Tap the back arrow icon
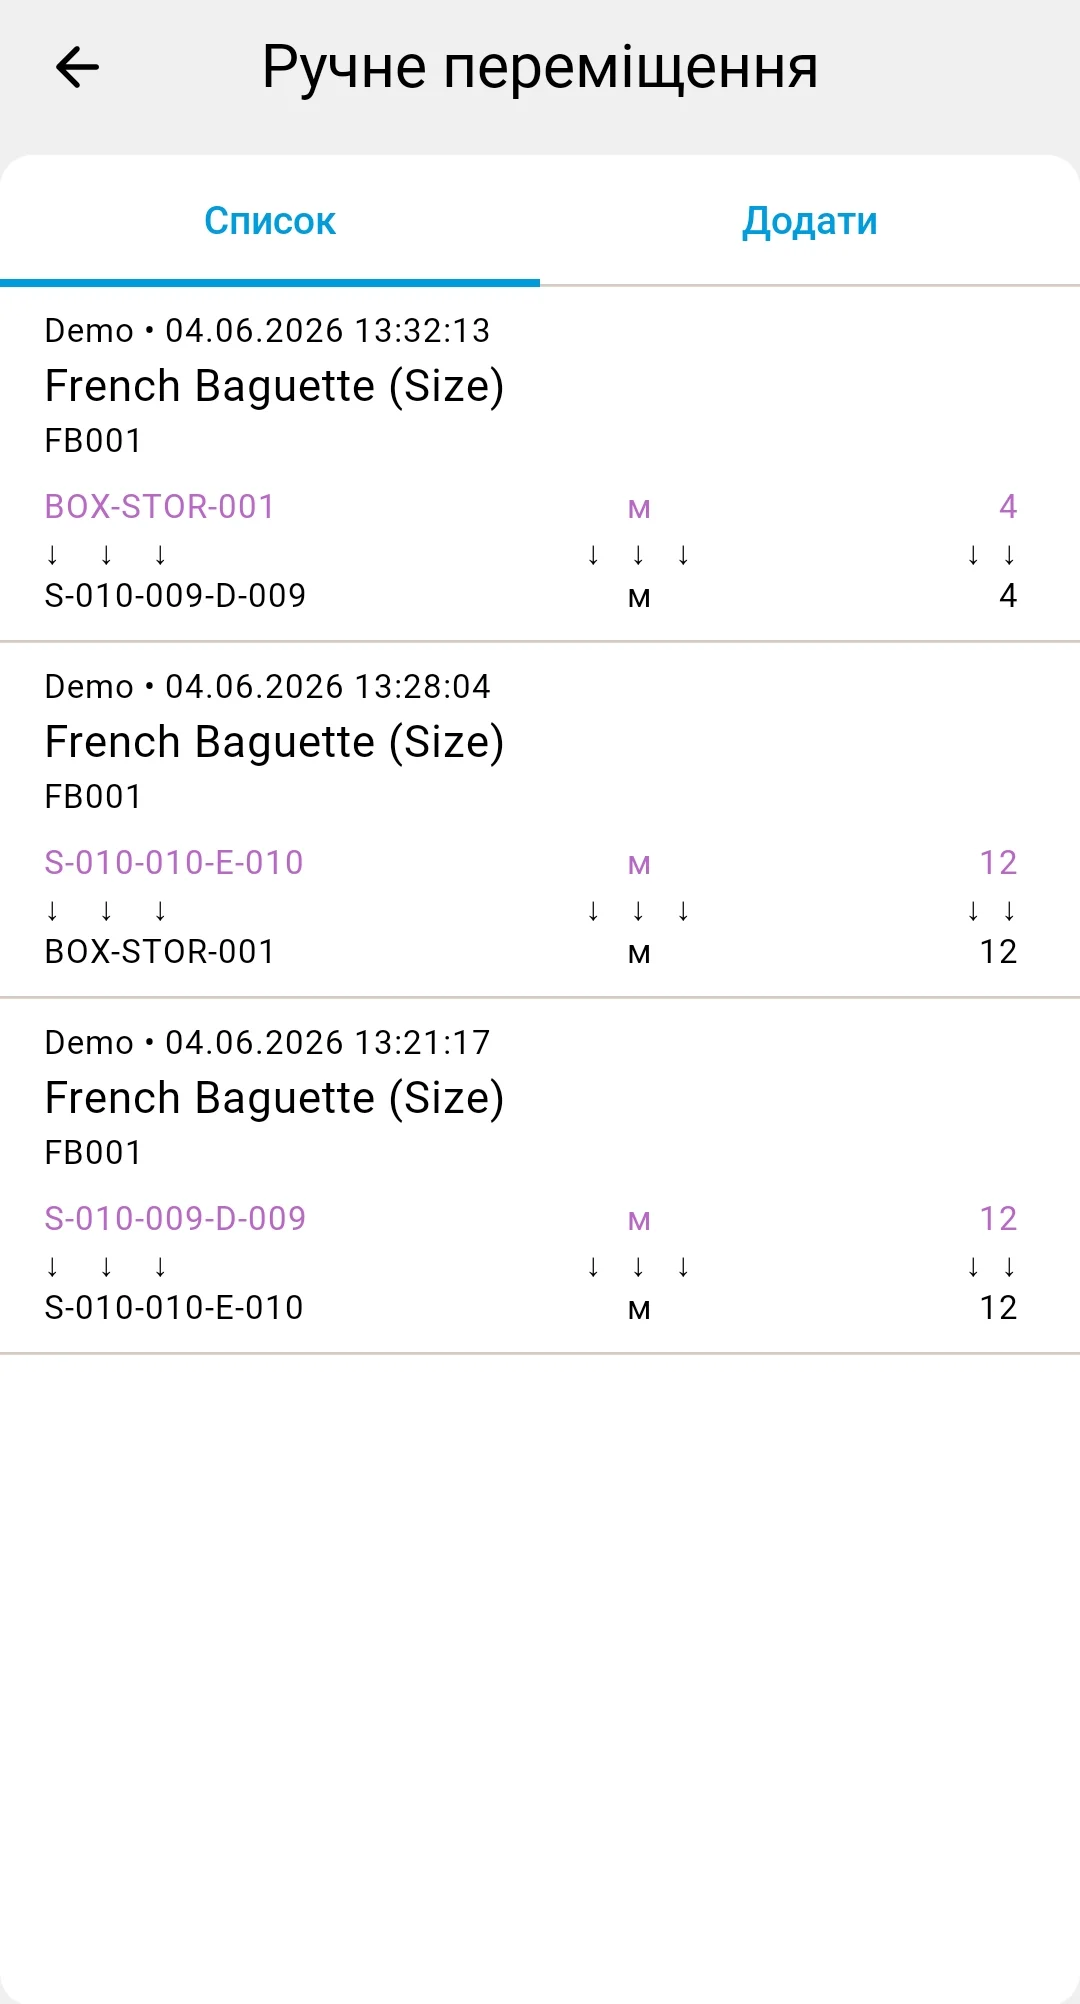The width and height of the screenshot is (1080, 2004). point(77,68)
